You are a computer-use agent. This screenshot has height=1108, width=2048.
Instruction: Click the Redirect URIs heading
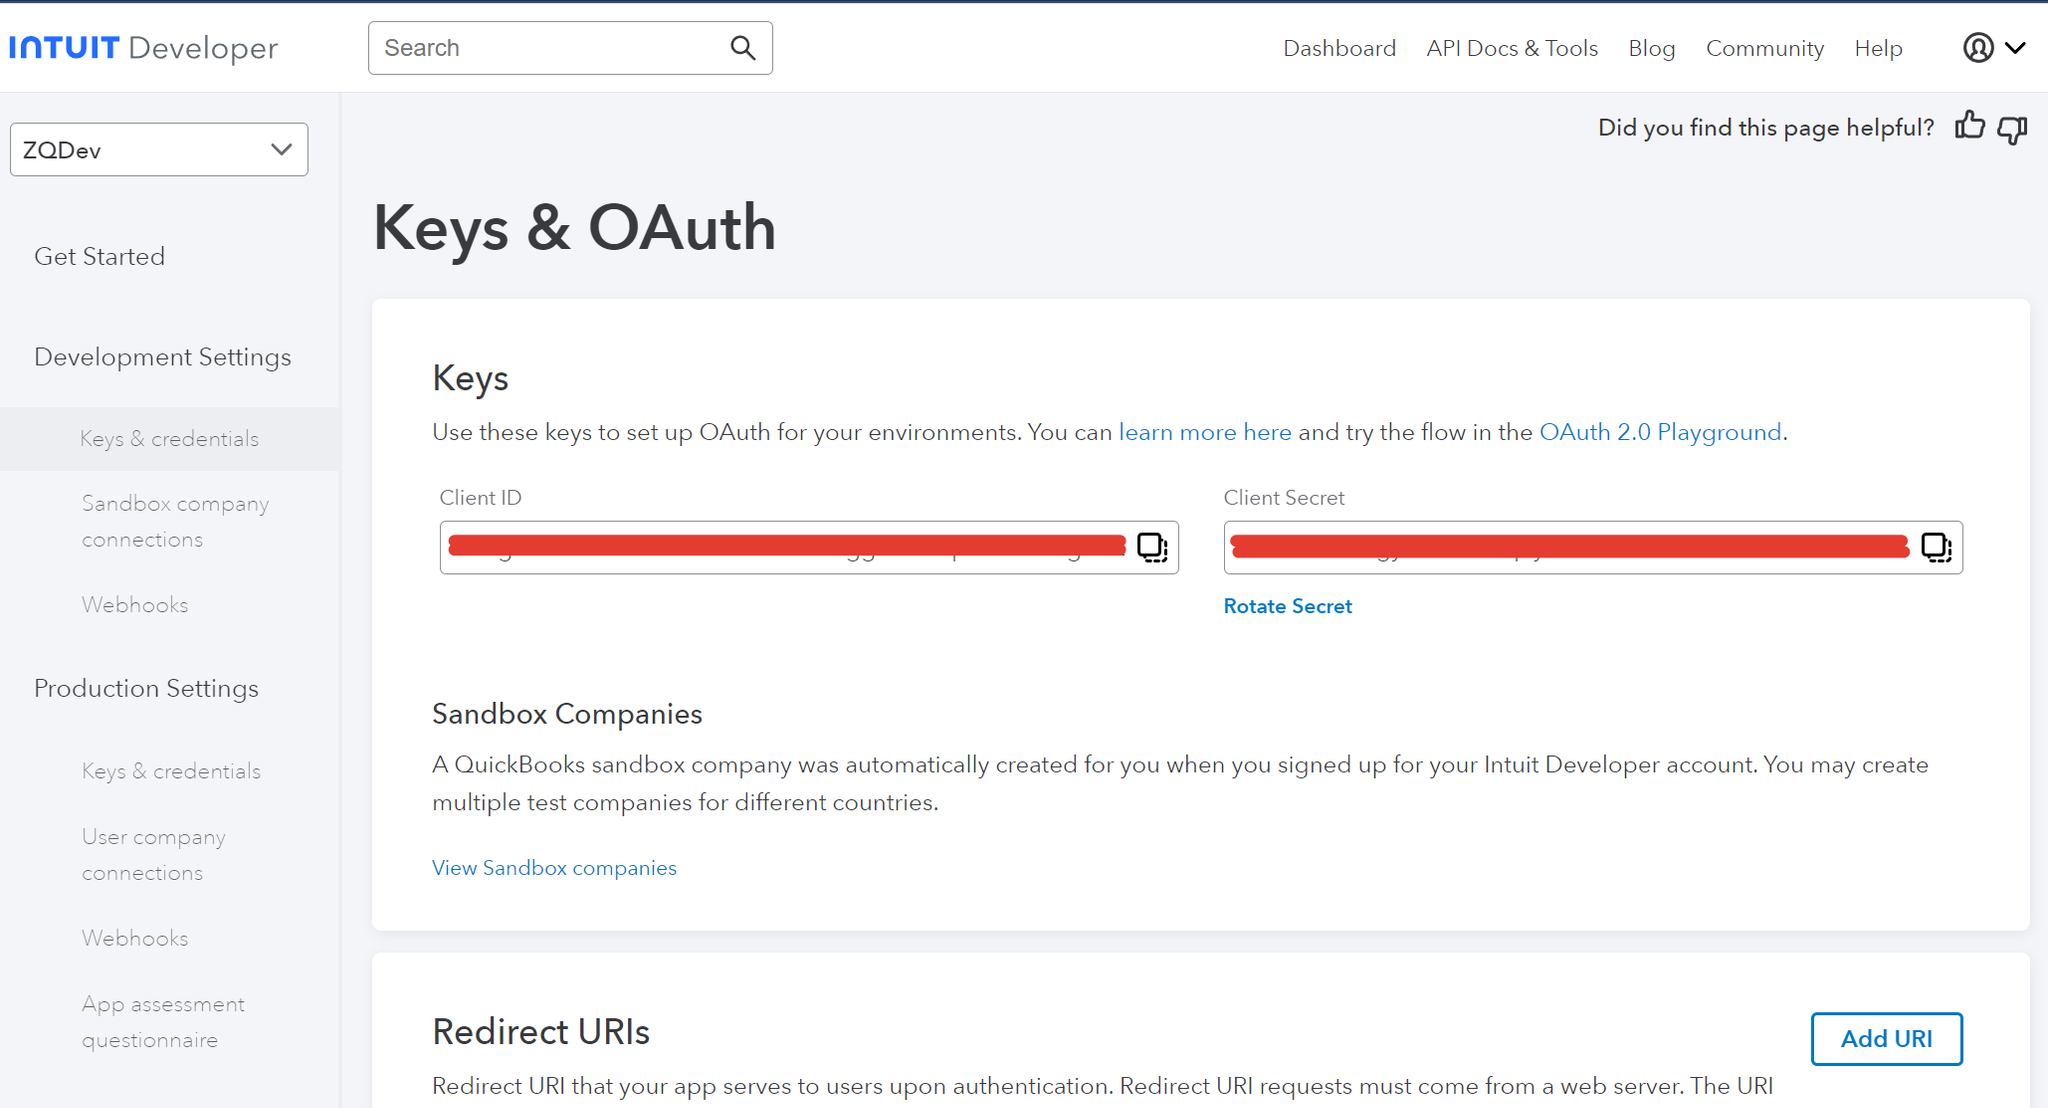(541, 1031)
